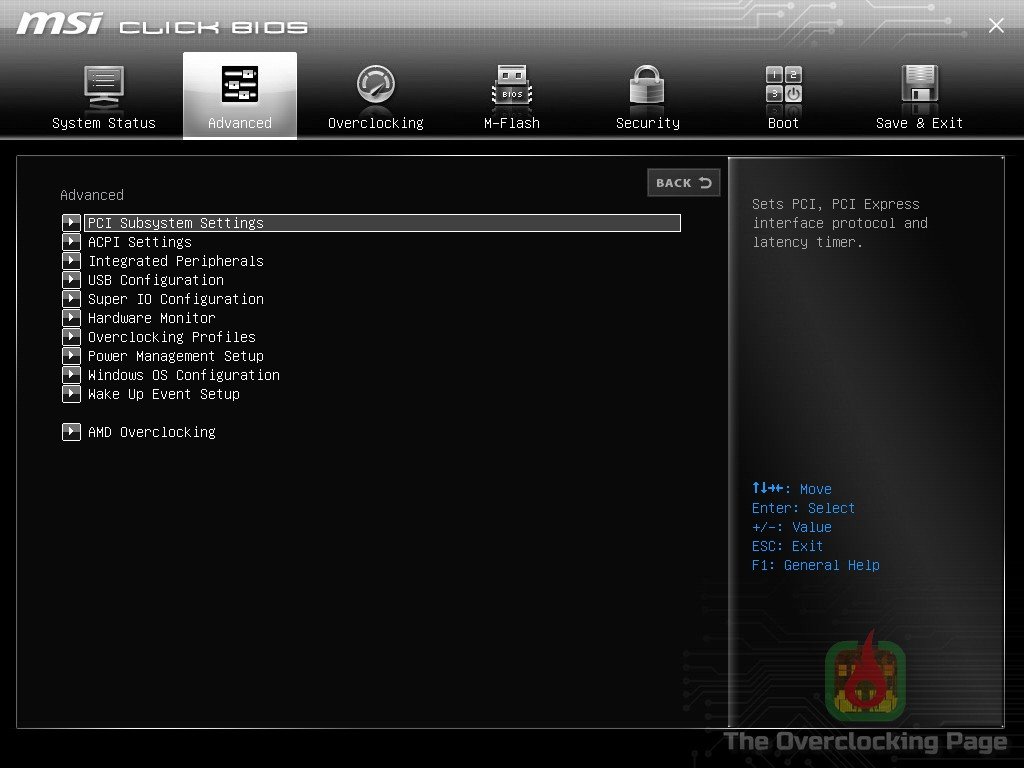This screenshot has width=1024, height=768.
Task: Open the USB Configuration submenu
Action: point(155,279)
